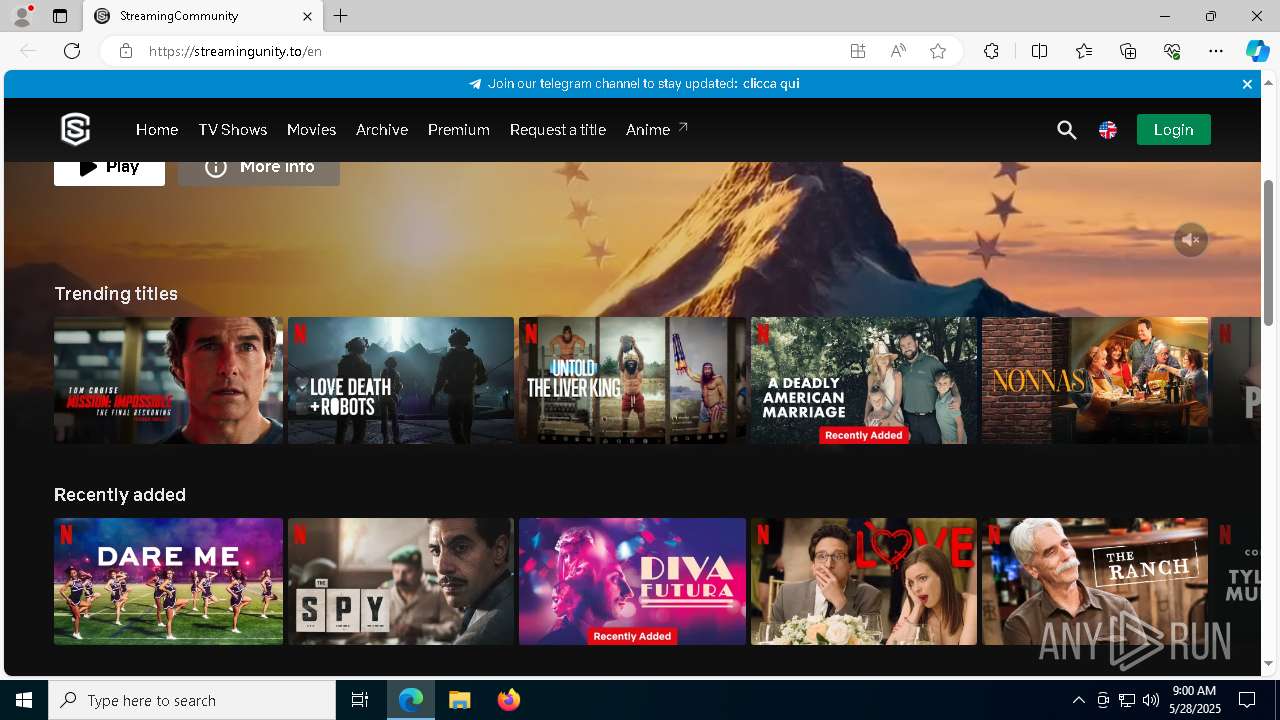Open Browser essentials heart icon

tap(1172, 51)
